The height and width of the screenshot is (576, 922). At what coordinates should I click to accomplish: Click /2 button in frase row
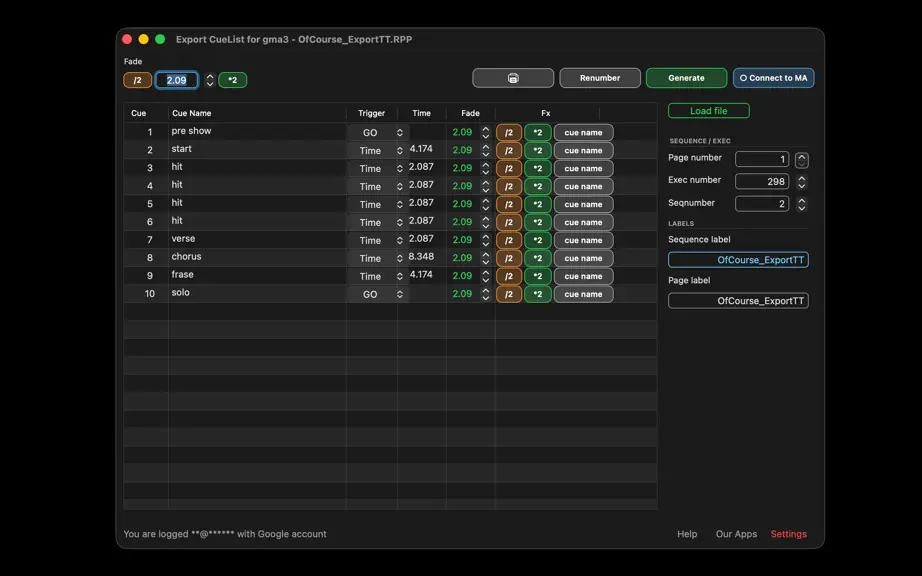tap(509, 276)
